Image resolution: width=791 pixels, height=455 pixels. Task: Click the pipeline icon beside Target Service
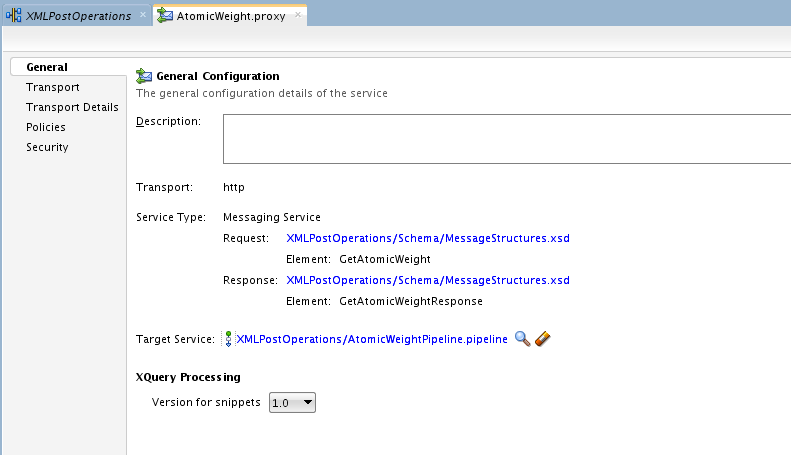(x=229, y=339)
